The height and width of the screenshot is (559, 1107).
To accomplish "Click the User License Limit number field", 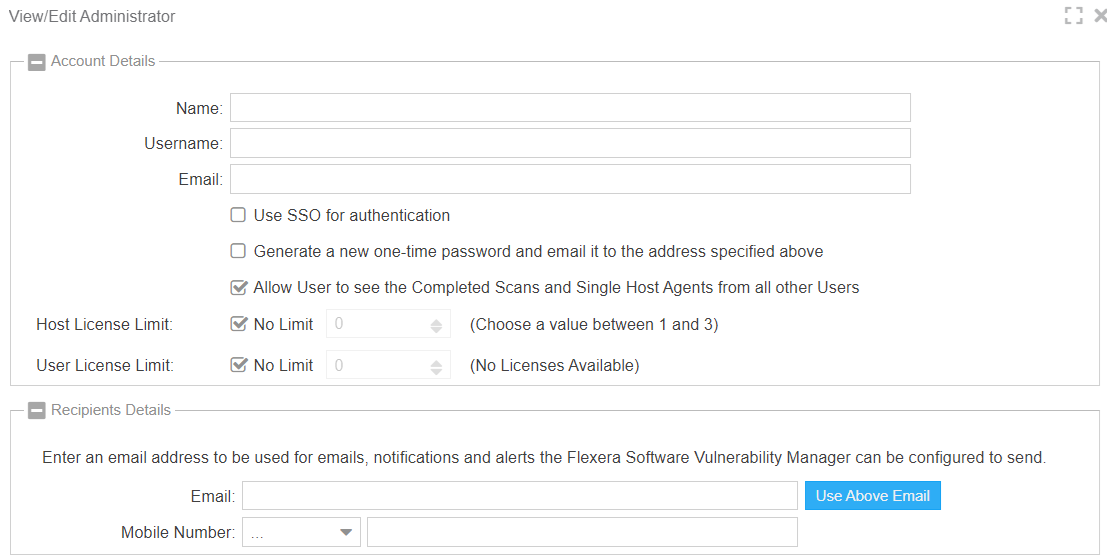I will click(x=375, y=366).
